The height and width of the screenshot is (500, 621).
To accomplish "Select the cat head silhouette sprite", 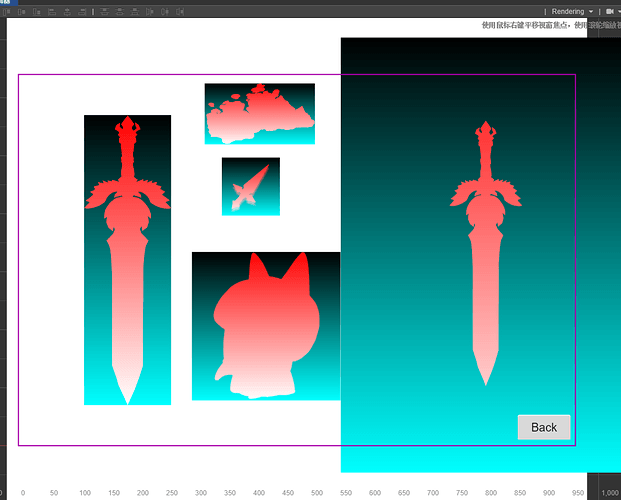I will tap(266, 326).
